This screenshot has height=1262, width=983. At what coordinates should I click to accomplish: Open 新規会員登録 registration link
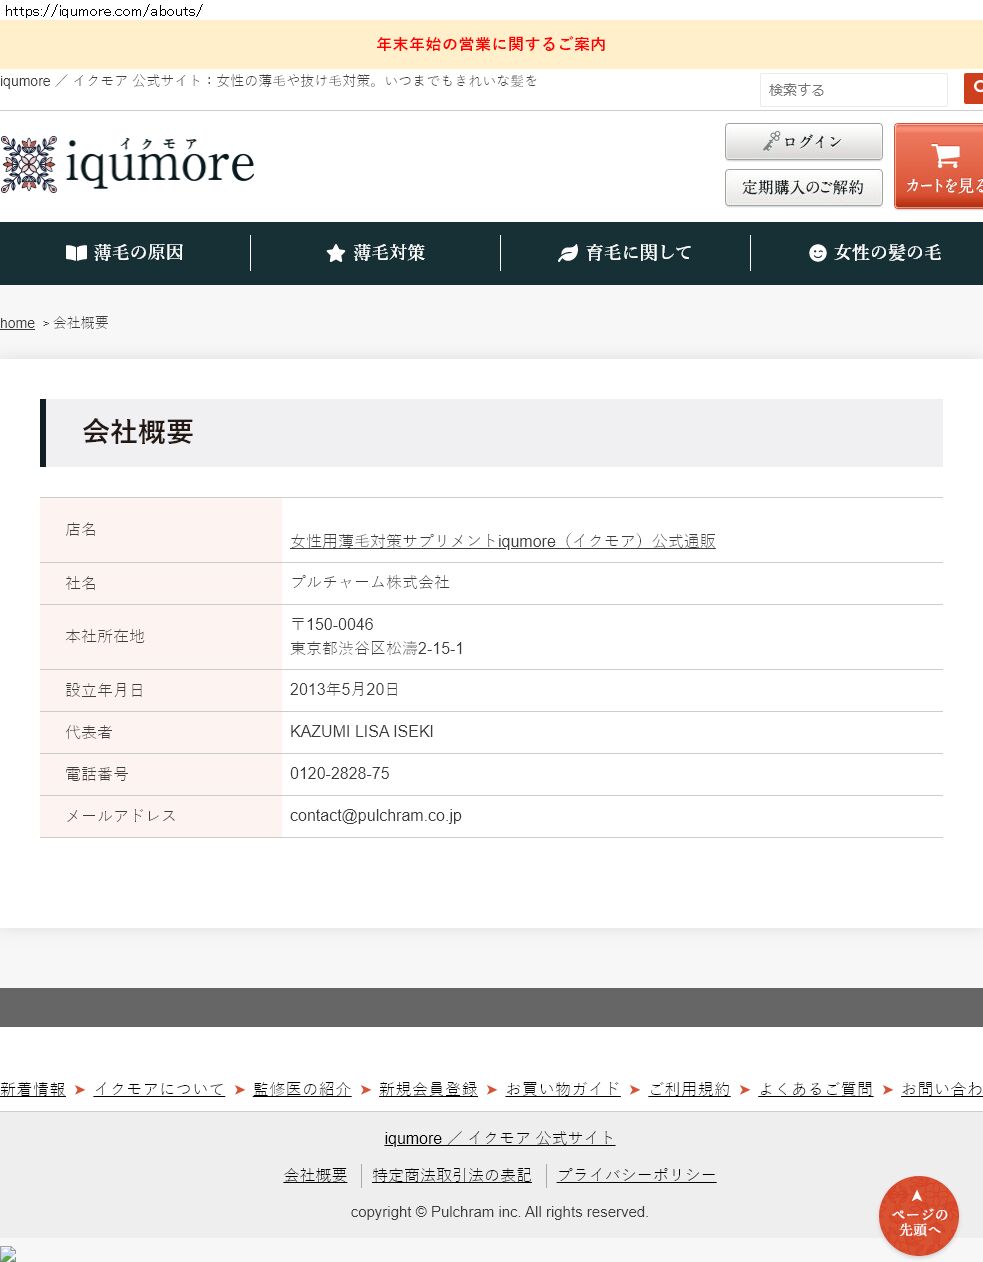tap(428, 1089)
